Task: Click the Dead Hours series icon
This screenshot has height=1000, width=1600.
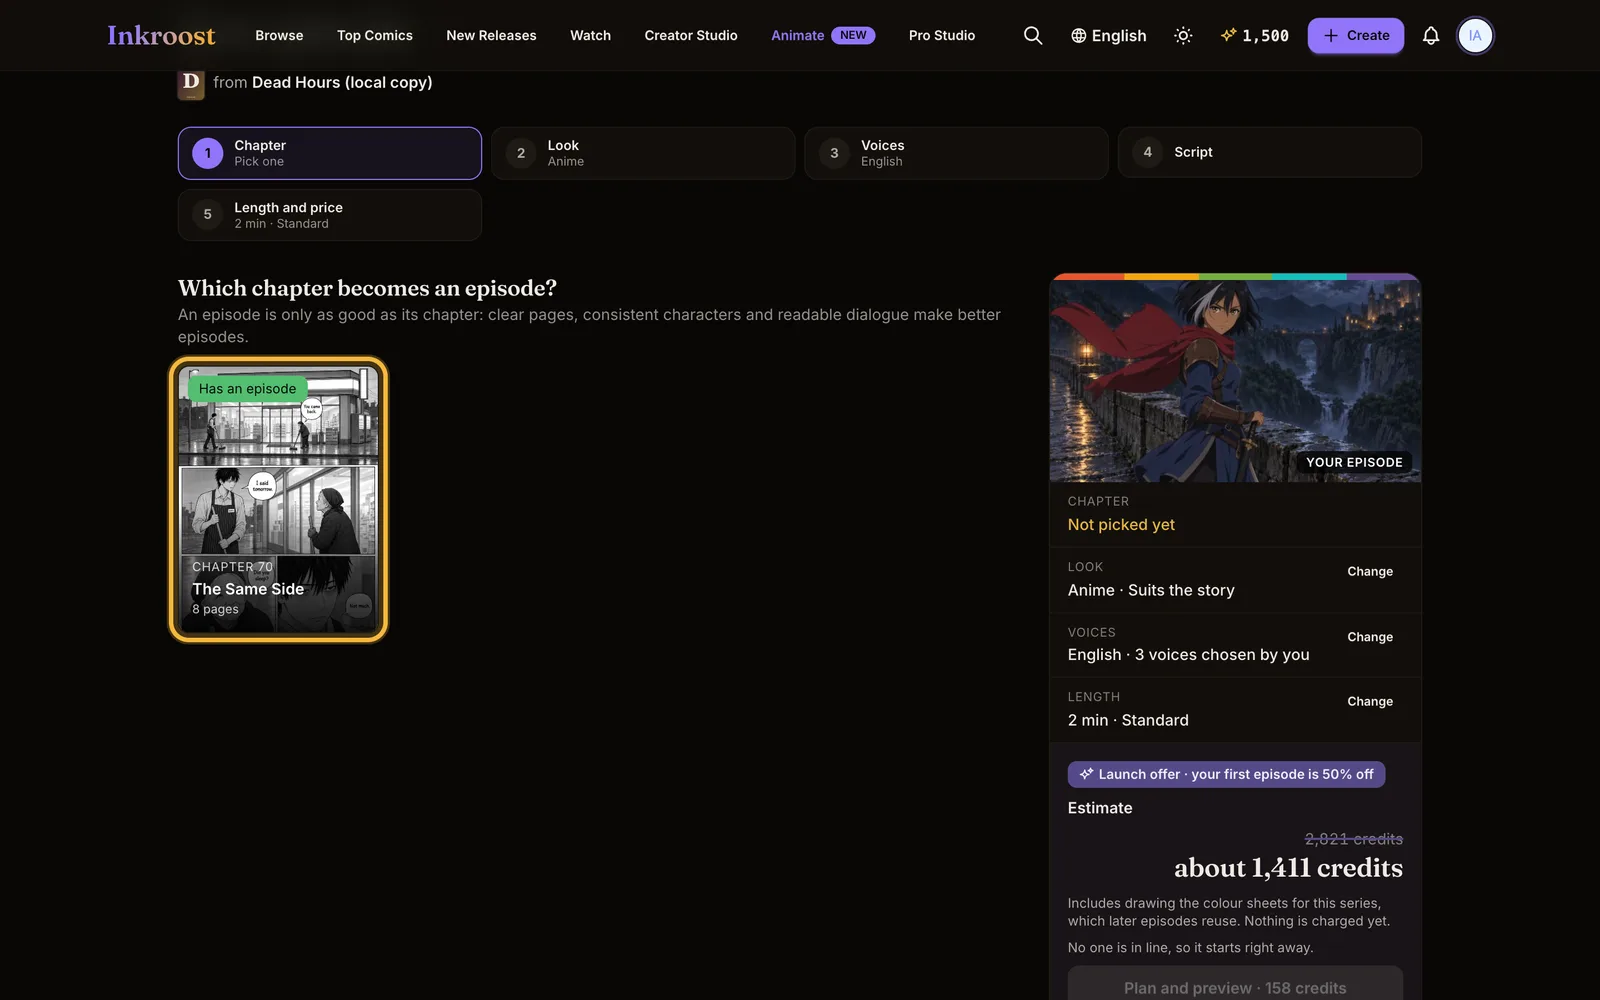Action: point(191,83)
